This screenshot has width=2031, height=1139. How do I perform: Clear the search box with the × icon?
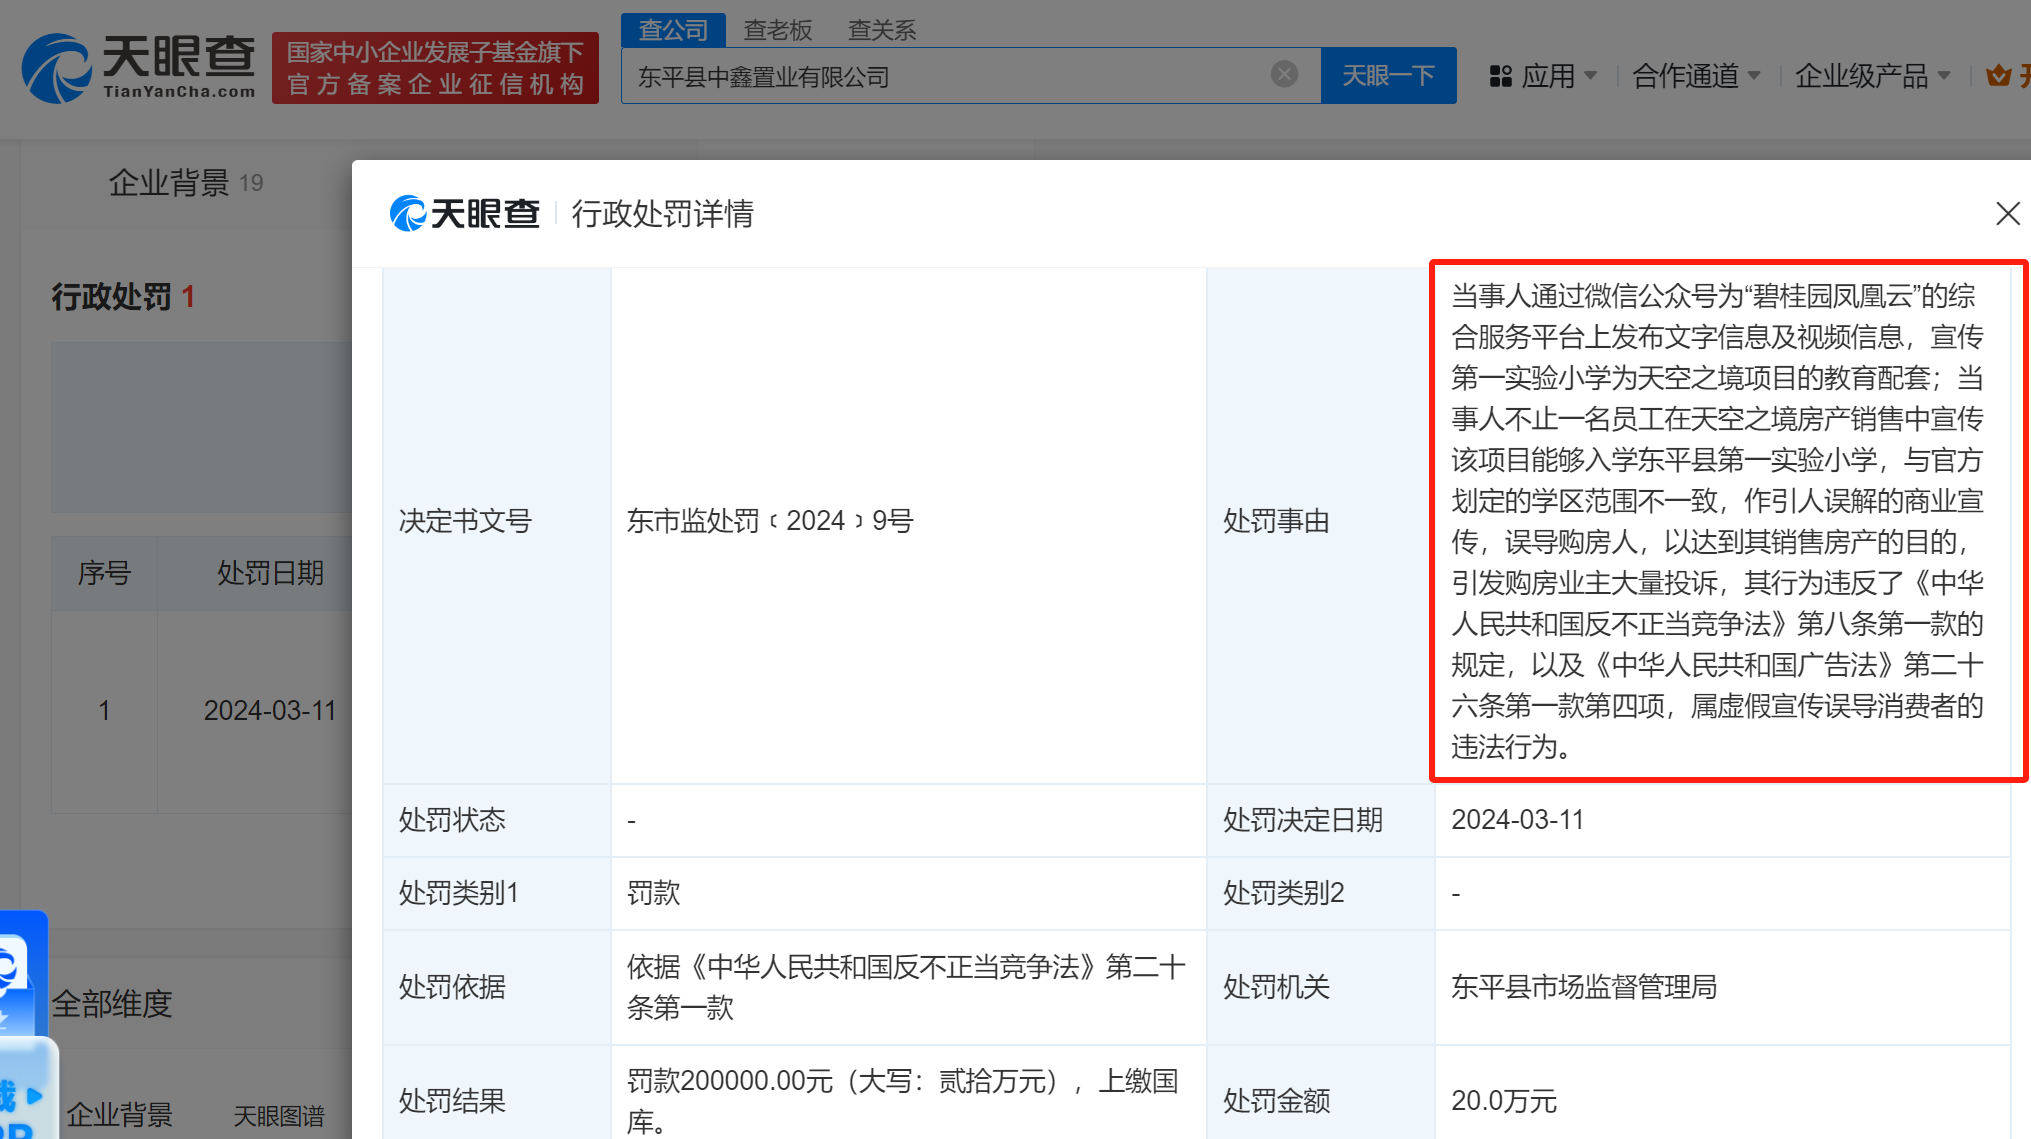(x=1284, y=73)
